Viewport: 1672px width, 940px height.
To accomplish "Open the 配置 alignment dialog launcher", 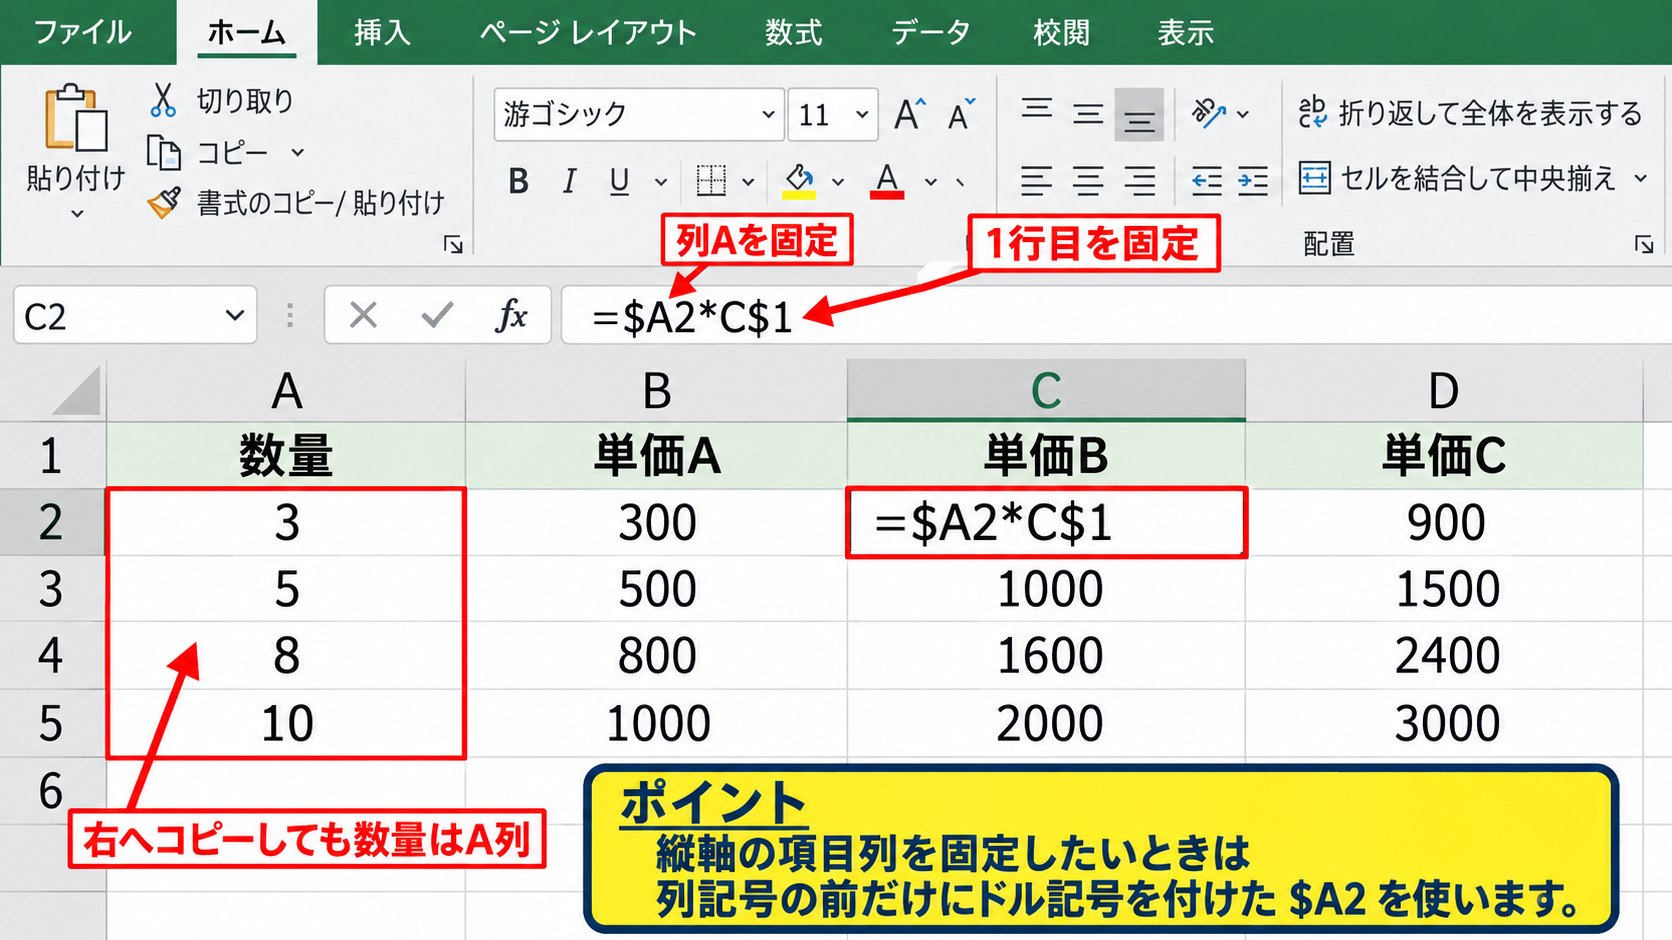I will pos(1644,245).
